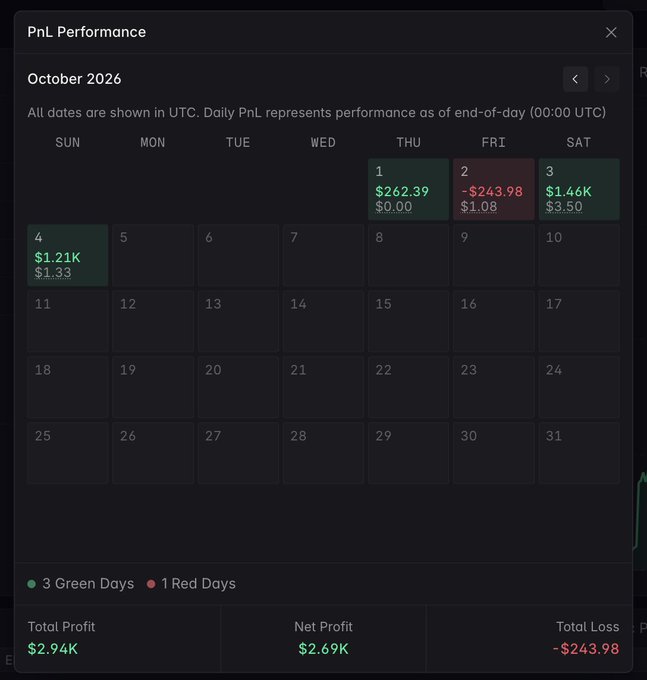The image size is (647, 680).
Task: Select the day 31 calendar cell
Action: click(579, 453)
